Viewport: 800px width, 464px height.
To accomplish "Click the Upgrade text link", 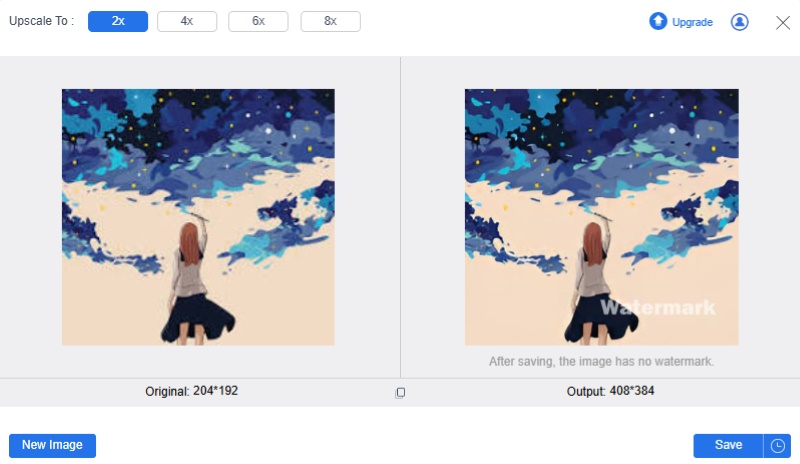I will [x=692, y=22].
